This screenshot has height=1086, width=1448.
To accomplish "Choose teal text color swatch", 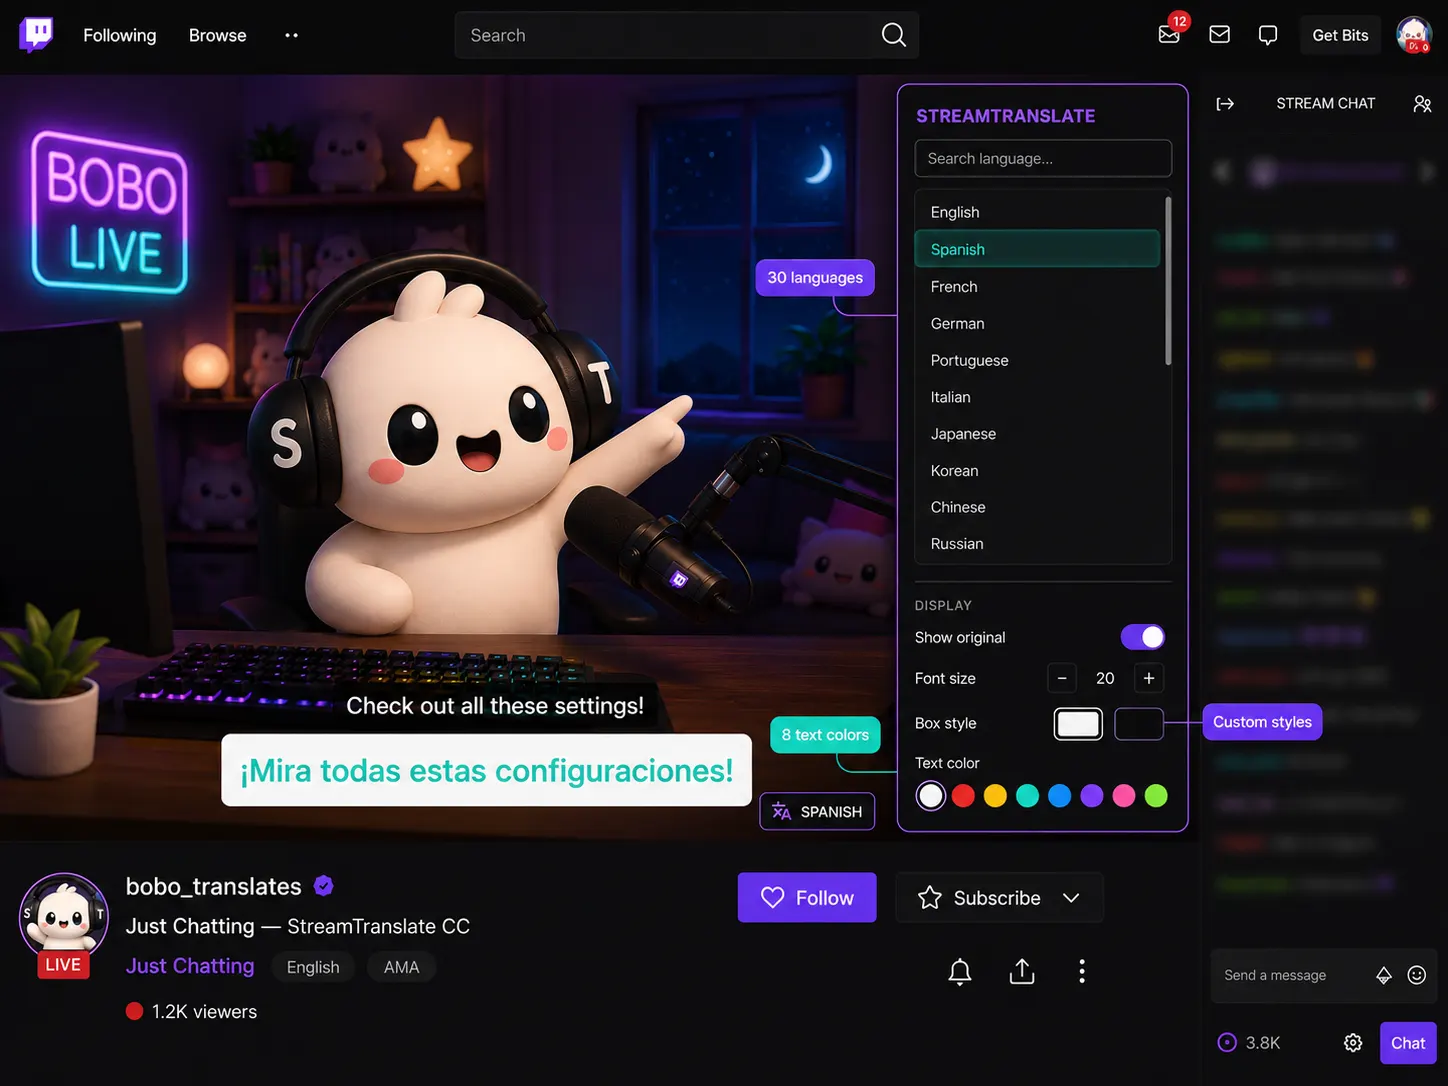I will pyautogui.click(x=1027, y=796).
